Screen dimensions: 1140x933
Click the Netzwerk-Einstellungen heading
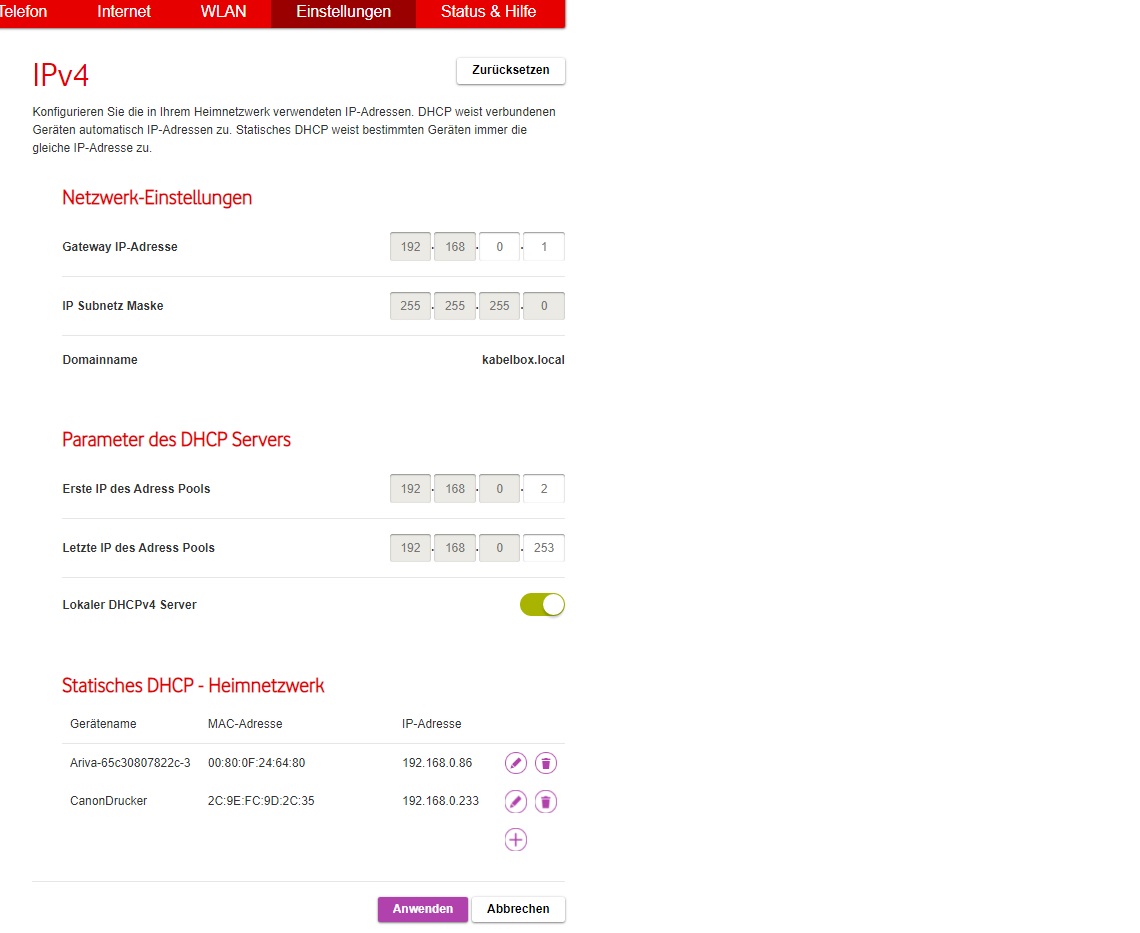point(157,198)
